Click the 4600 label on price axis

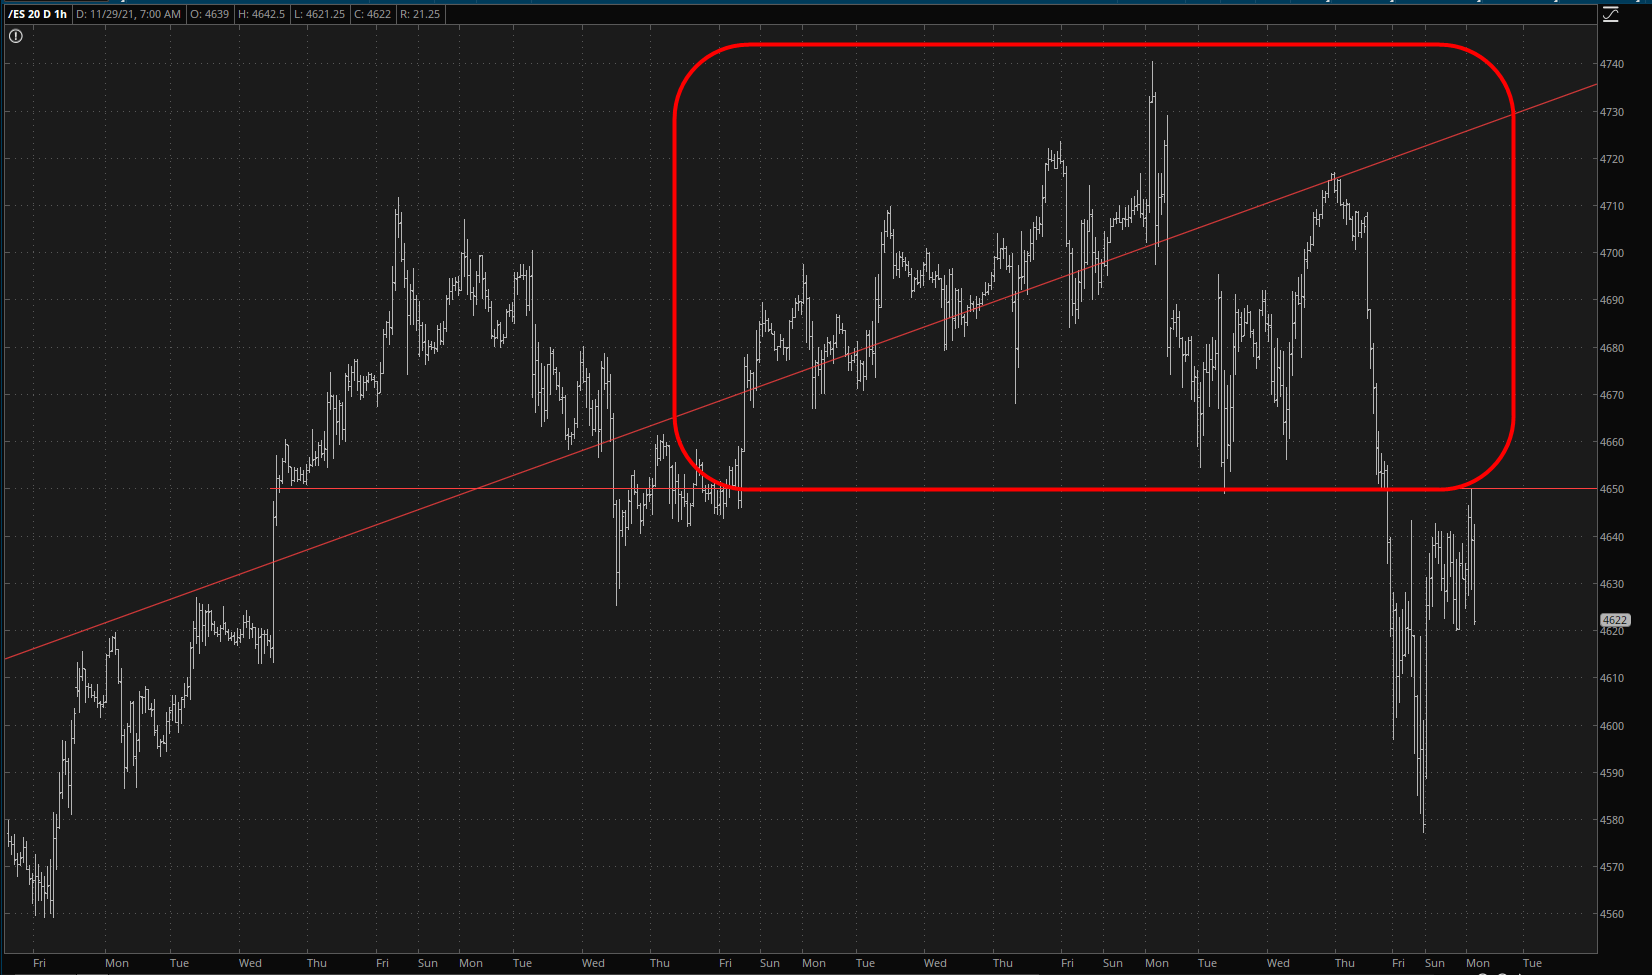coord(1611,726)
